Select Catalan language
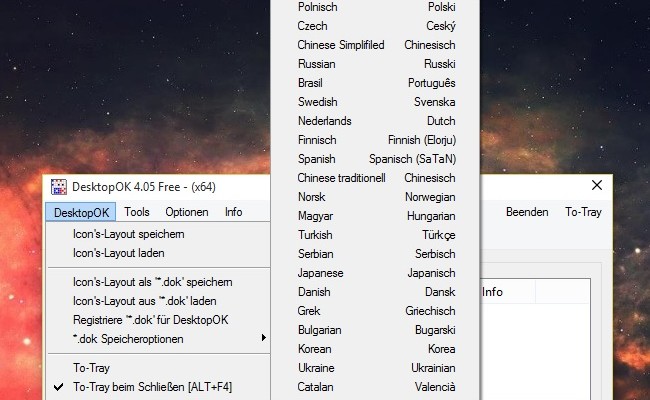The image size is (650, 400). coord(376,387)
